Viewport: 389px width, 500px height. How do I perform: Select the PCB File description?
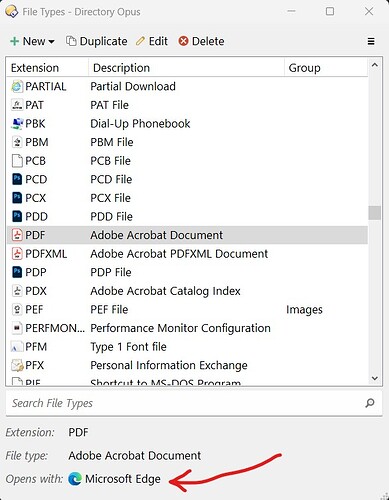(x=110, y=161)
